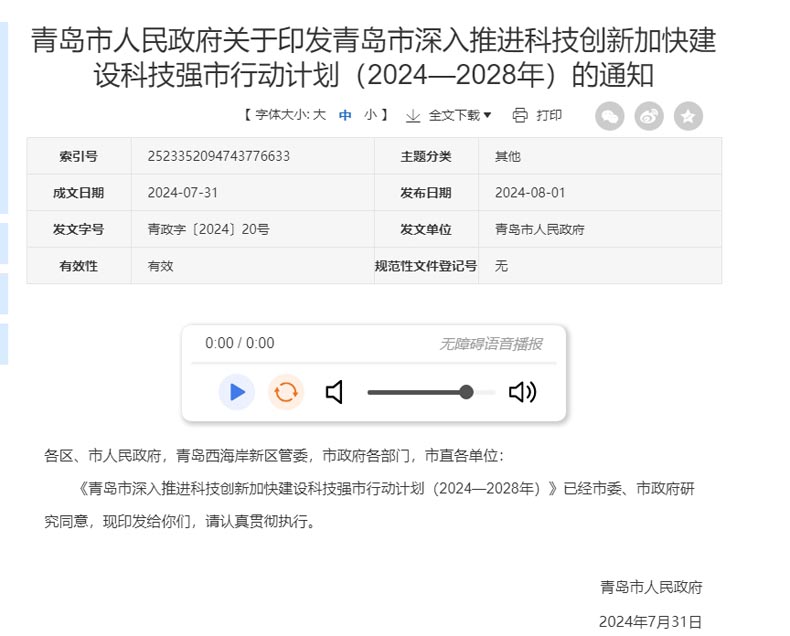This screenshot has width=790, height=636.
Task: Click the 打印 print link
Action: (549, 115)
